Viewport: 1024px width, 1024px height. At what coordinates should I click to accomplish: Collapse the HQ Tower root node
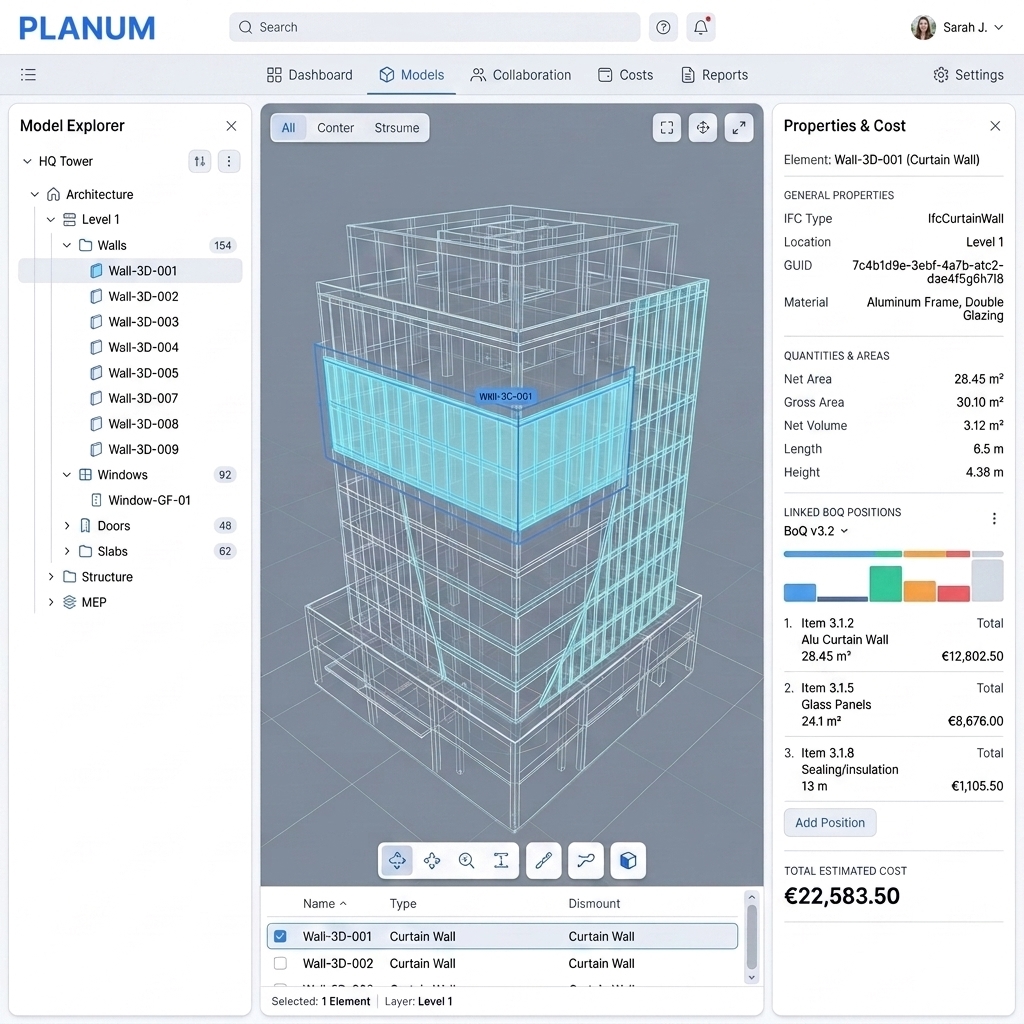point(27,161)
